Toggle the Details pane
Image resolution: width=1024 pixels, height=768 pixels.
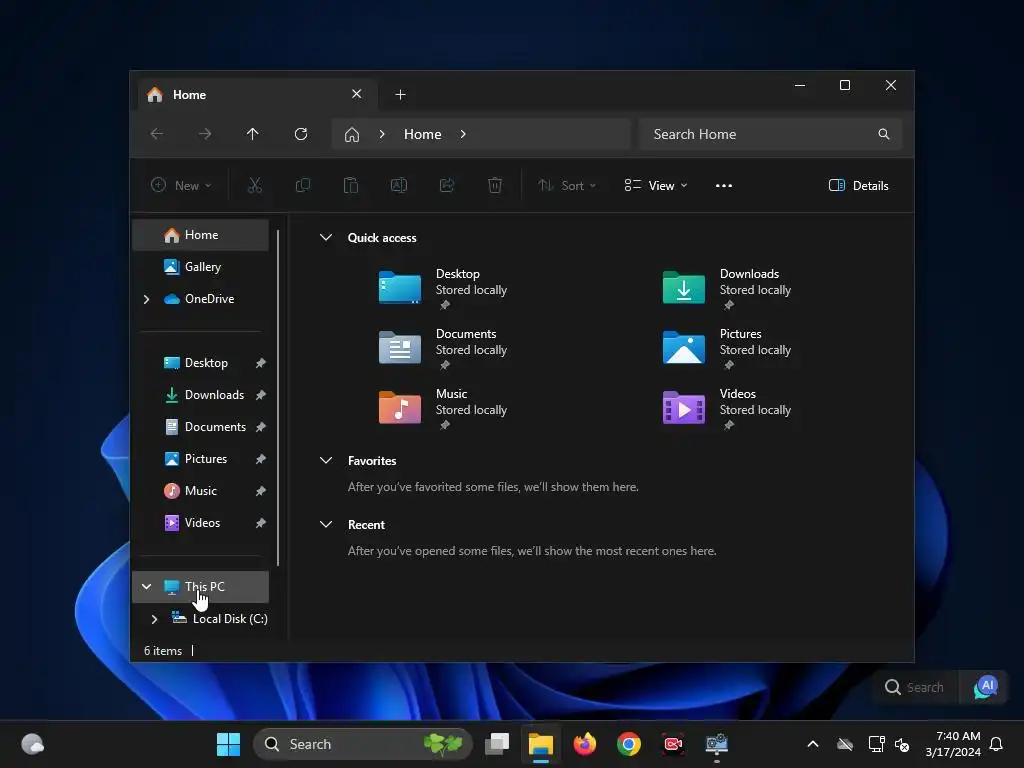pyautogui.click(x=858, y=185)
